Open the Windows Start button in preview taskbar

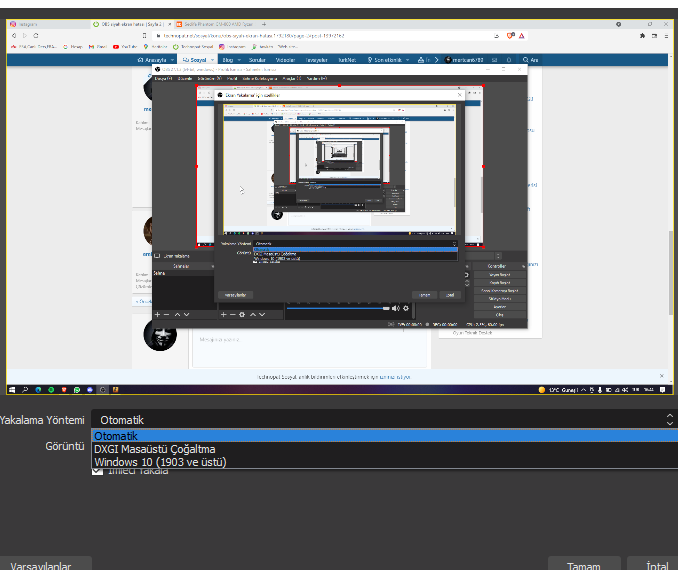pos(12,390)
